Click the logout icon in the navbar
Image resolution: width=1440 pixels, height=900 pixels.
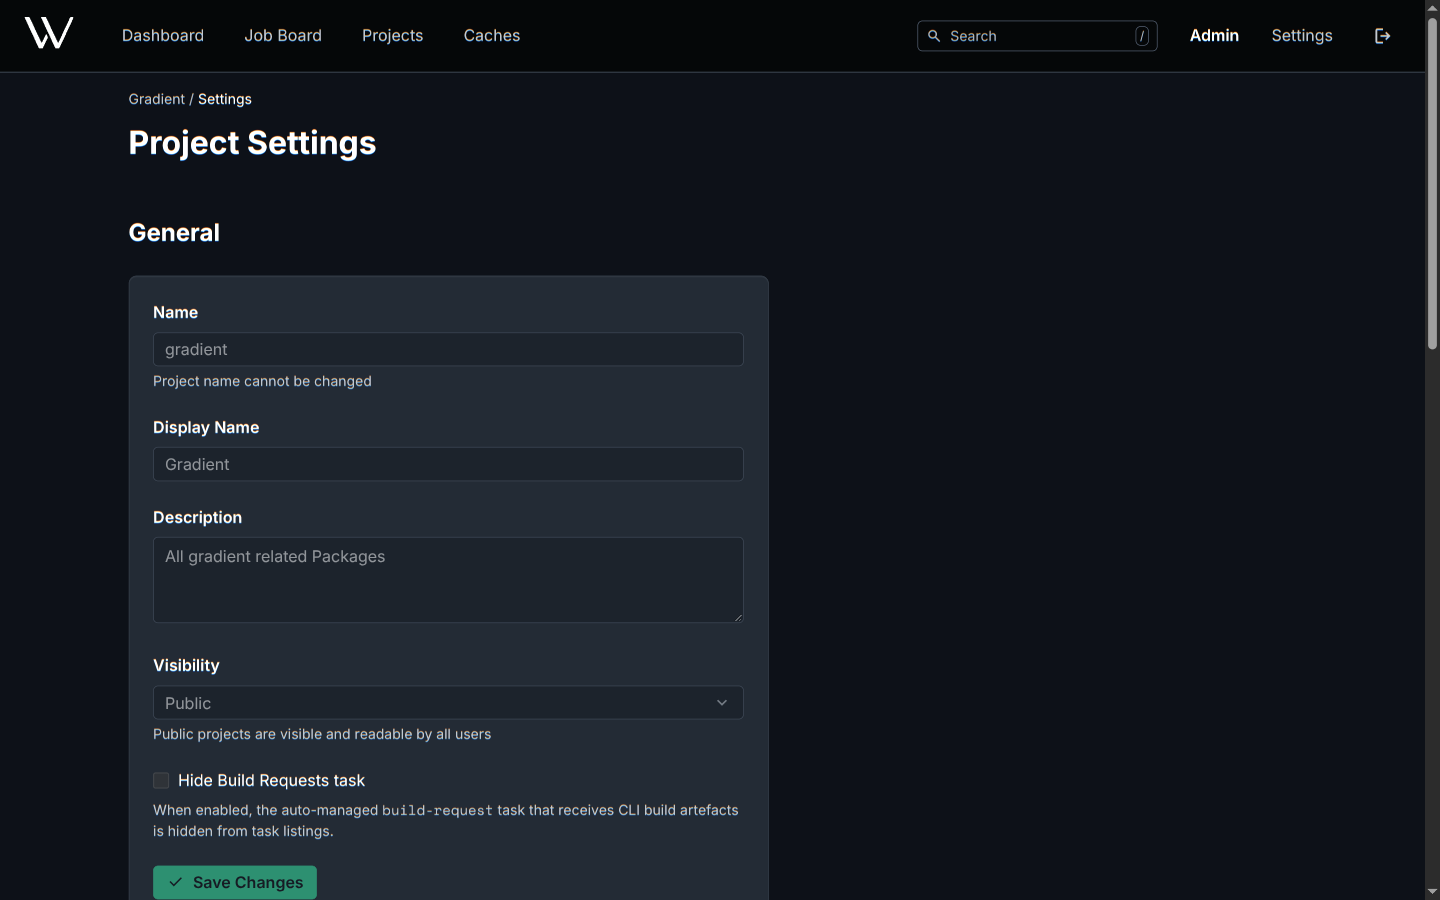pos(1383,36)
